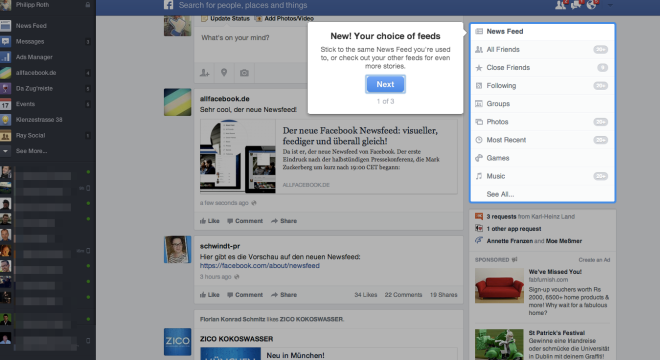Click the add location pin icon

click(224, 73)
